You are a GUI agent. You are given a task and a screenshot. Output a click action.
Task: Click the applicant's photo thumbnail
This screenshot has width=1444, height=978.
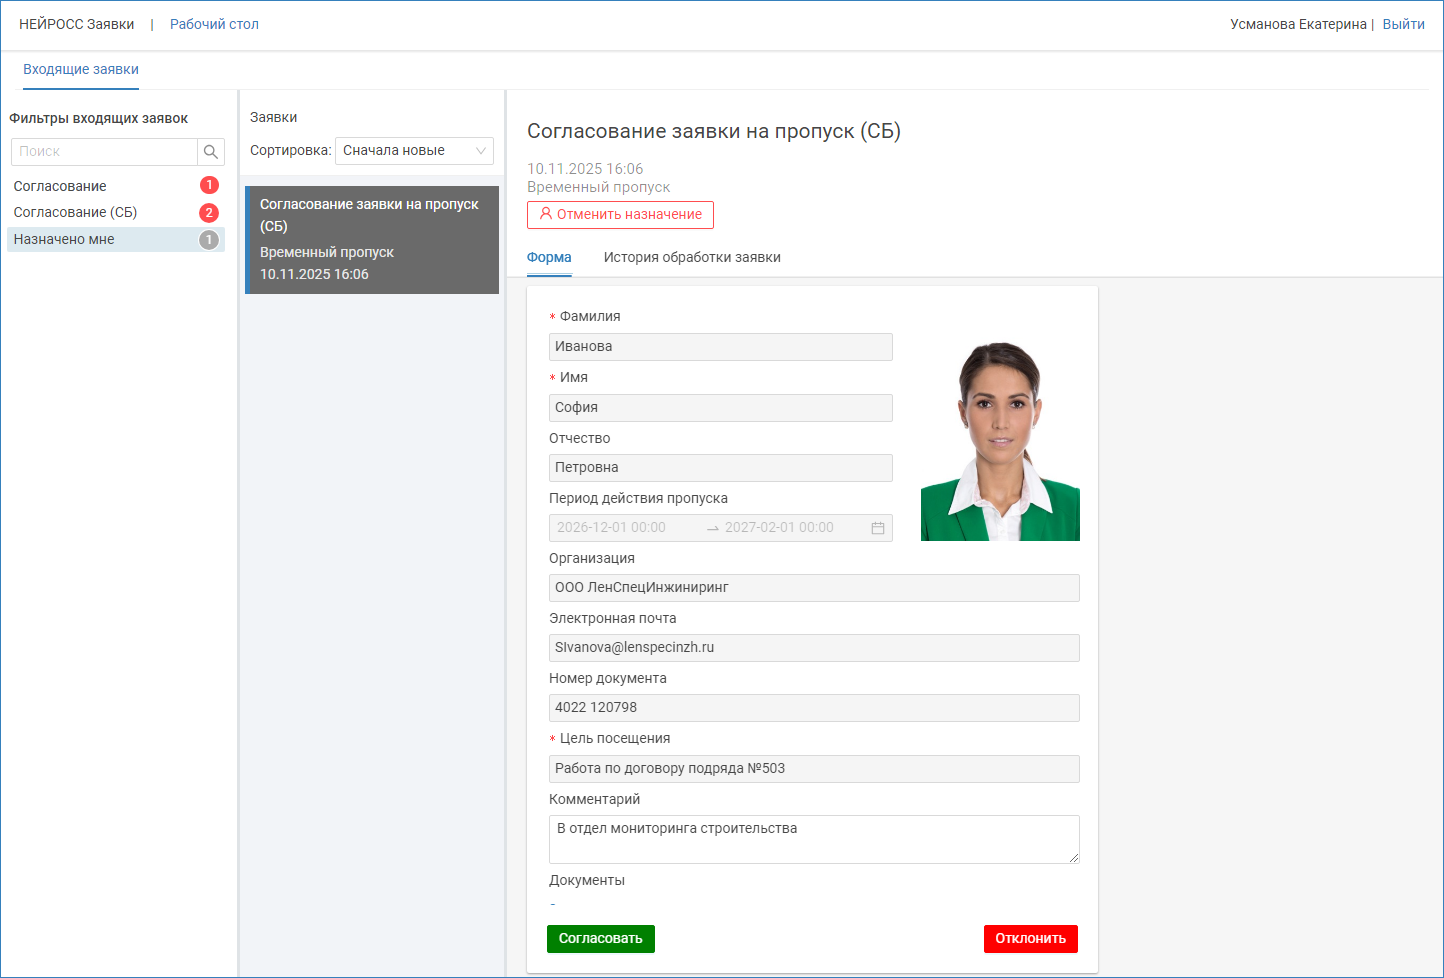tap(1000, 441)
